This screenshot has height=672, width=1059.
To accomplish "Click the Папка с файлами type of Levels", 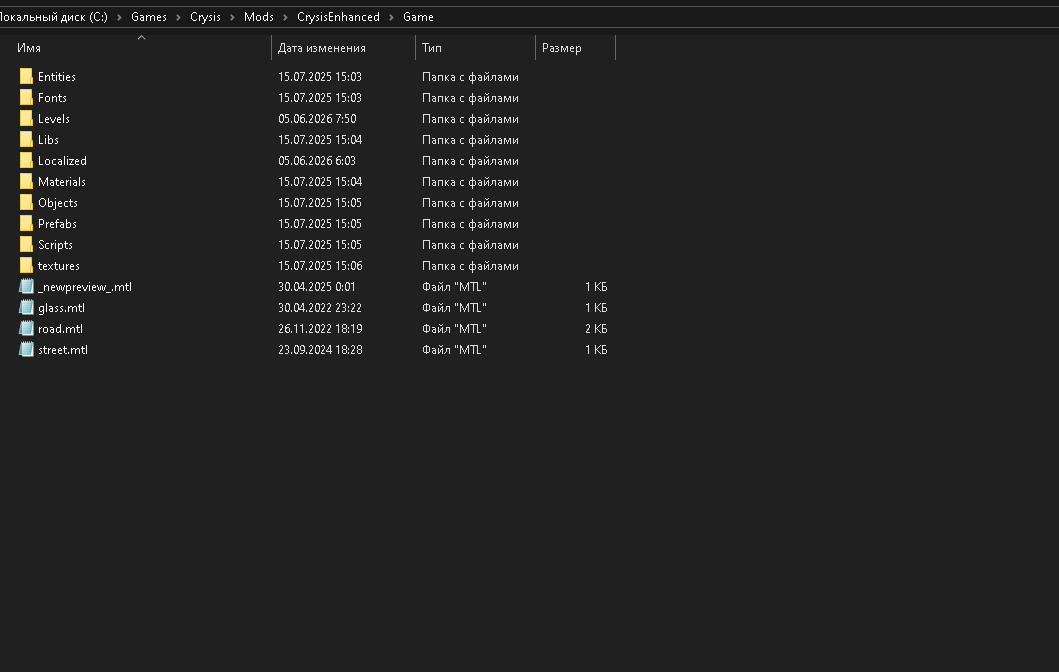I will [470, 119].
